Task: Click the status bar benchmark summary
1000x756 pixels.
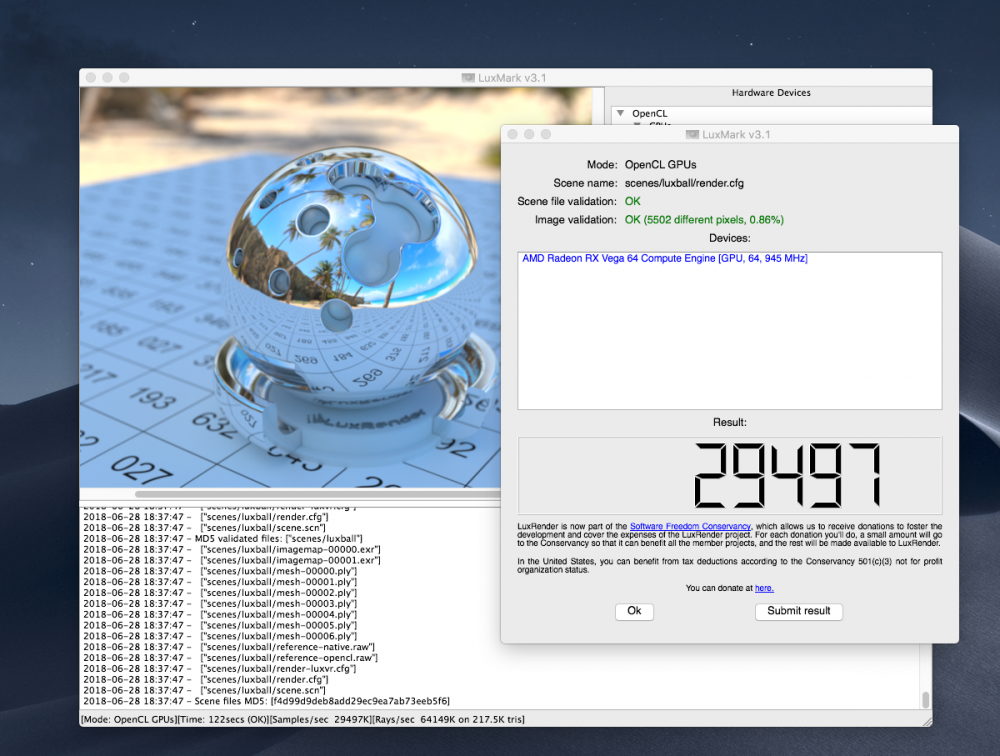Action: 303,720
